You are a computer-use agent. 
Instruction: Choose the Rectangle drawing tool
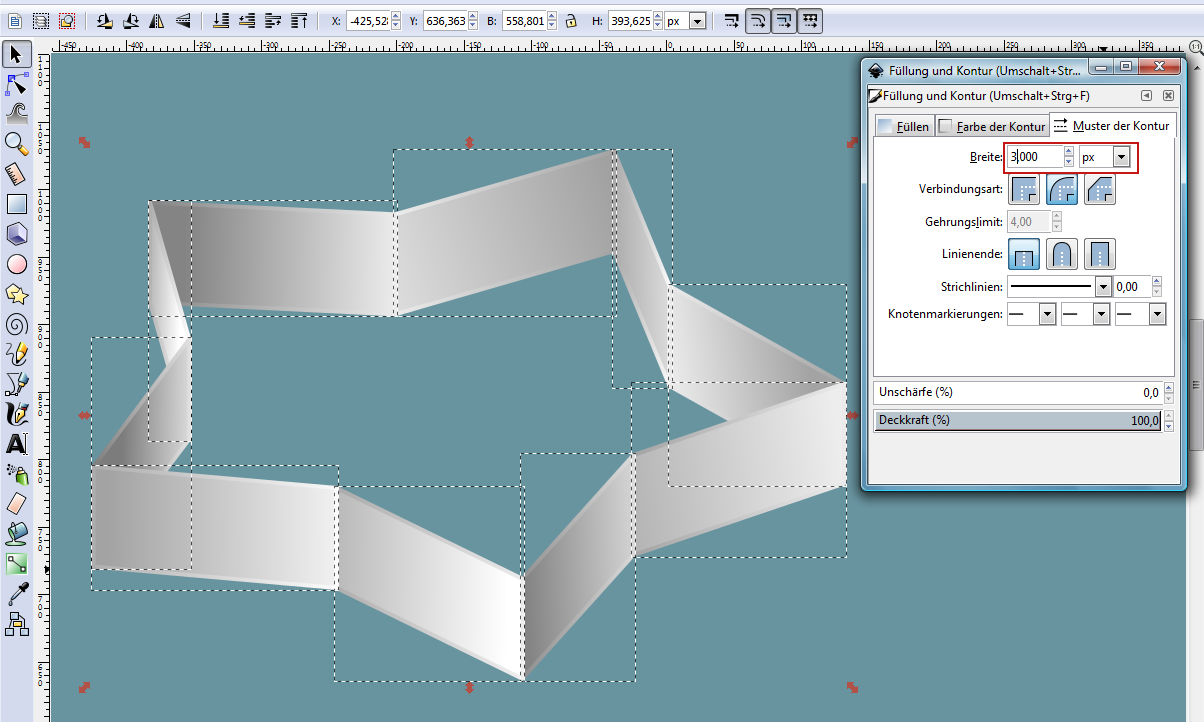[16, 204]
